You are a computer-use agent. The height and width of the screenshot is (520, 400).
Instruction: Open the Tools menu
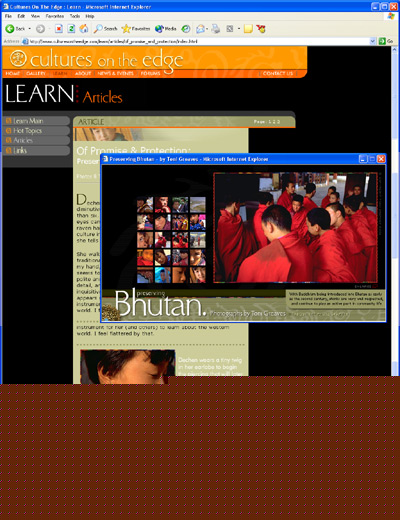[75, 16]
